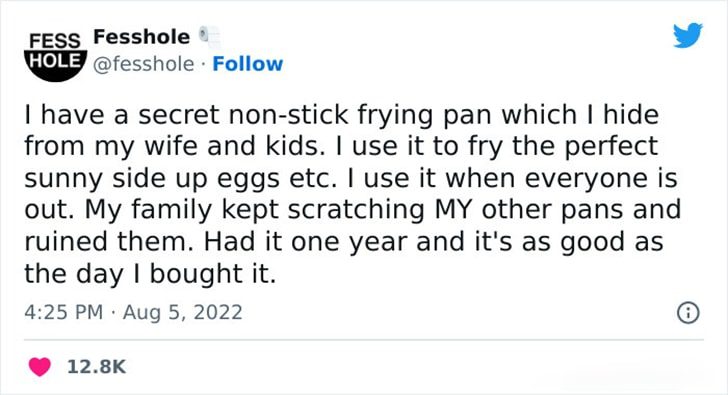The image size is (728, 395).
Task: Click the toilet paper emoji beside Fesshole
Action: [x=209, y=37]
